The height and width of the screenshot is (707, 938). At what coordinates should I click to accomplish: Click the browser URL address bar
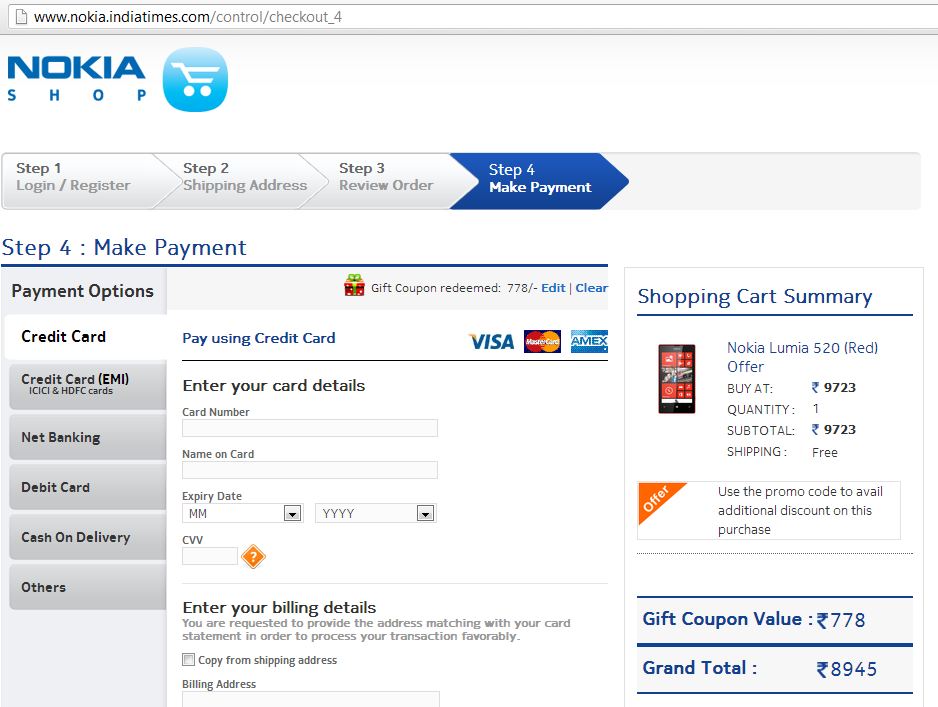pyautogui.click(x=473, y=16)
